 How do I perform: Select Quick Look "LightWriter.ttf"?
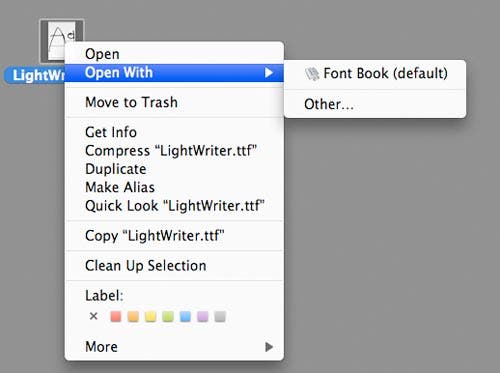coord(174,206)
